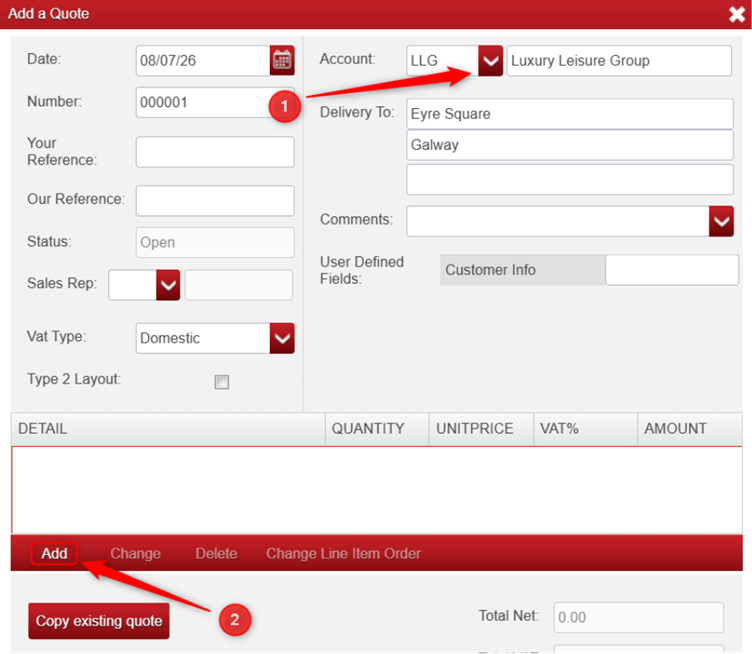Expand the Sales Rep dropdown arrow
The image size is (752, 654).
pos(168,285)
